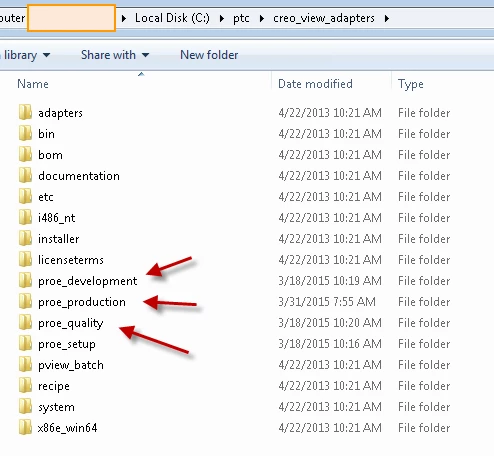Click date 3/18/2015 10:20 AM
Image resolution: width=494 pixels, height=456 pixels.
(x=330, y=323)
